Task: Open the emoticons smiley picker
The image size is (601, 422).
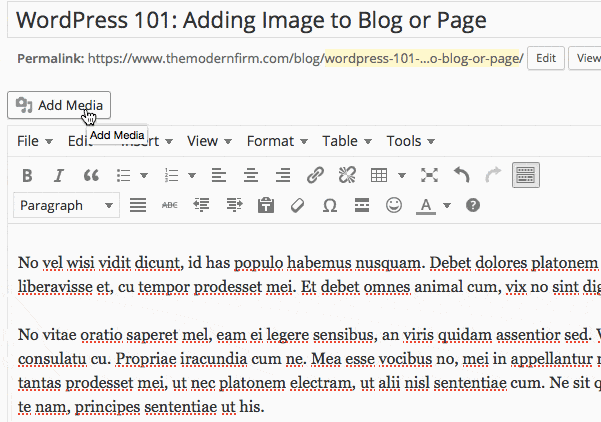Action: (394, 205)
